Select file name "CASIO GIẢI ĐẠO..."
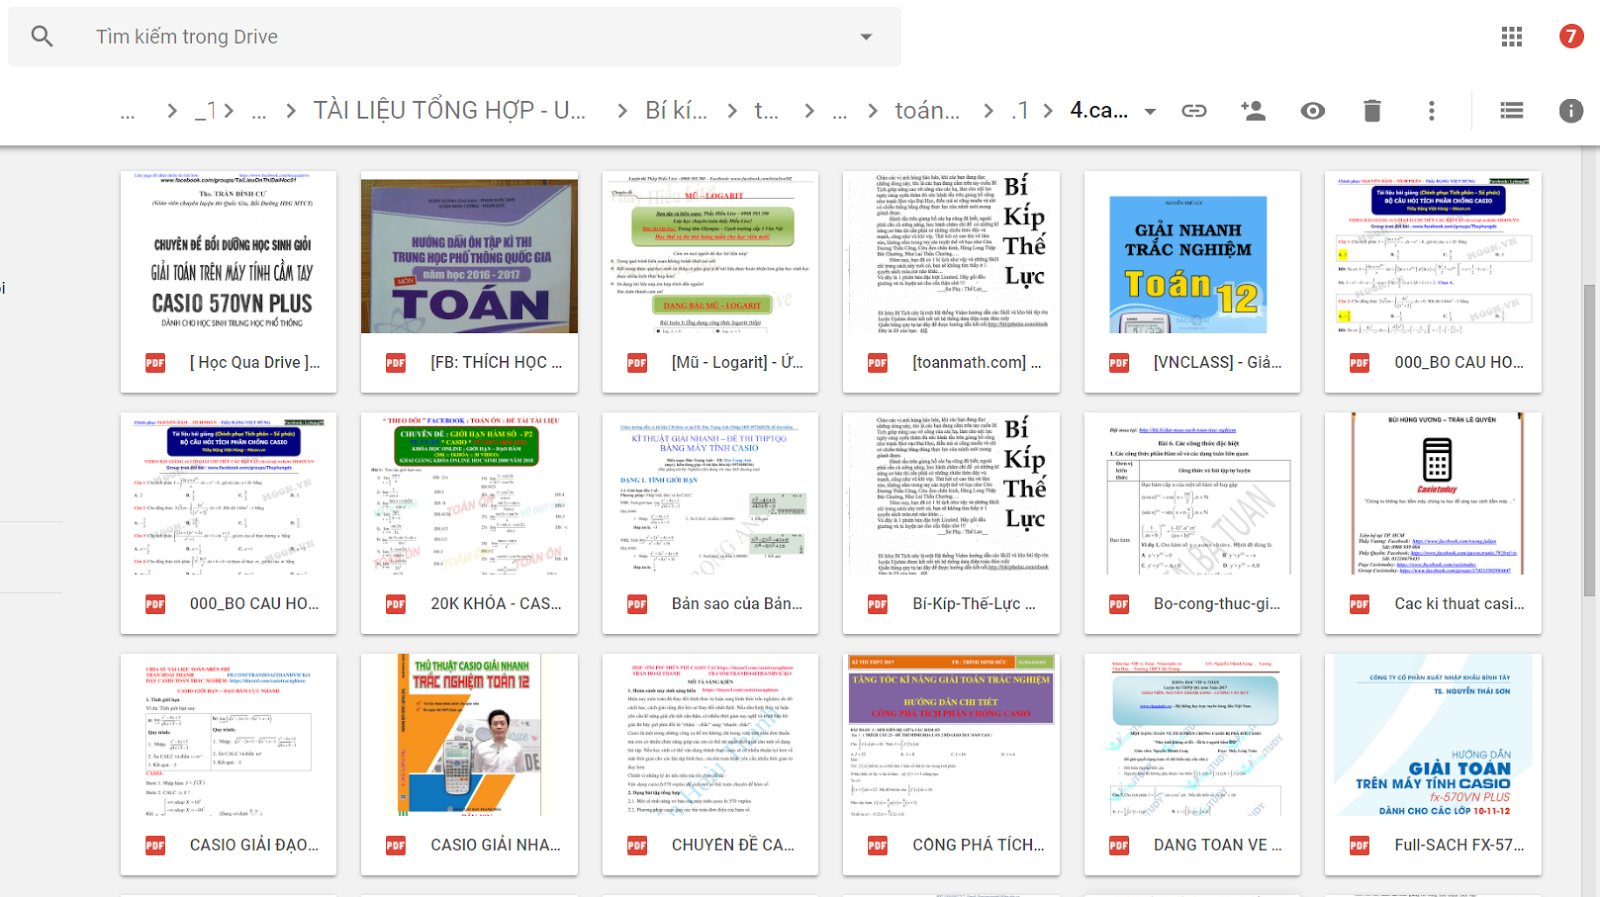This screenshot has width=1600, height=897. click(254, 846)
